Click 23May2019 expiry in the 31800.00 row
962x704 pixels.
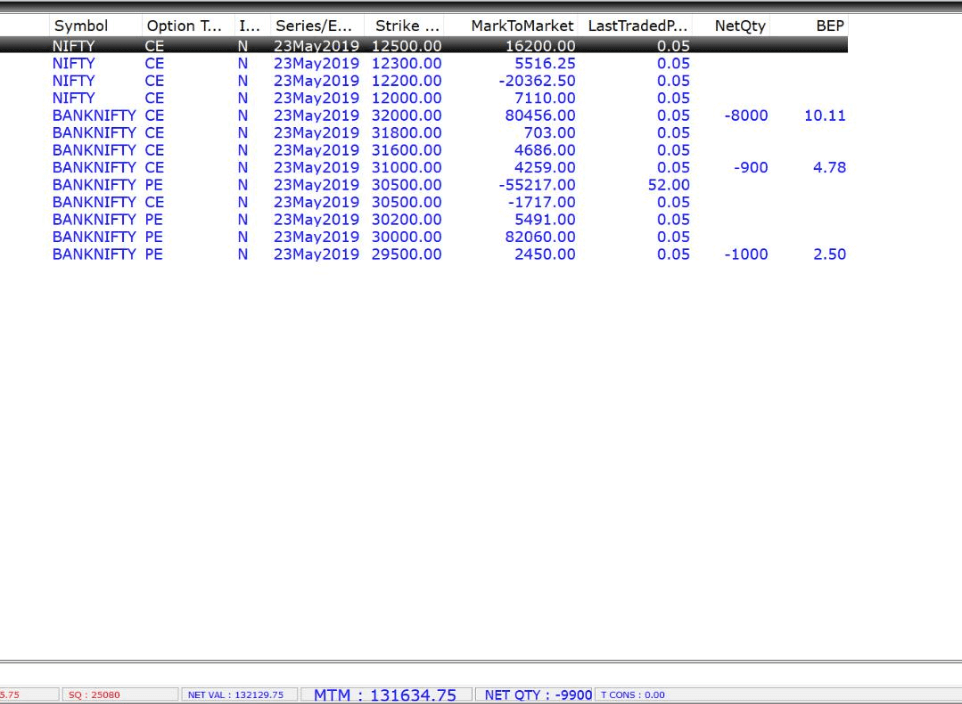[317, 133]
